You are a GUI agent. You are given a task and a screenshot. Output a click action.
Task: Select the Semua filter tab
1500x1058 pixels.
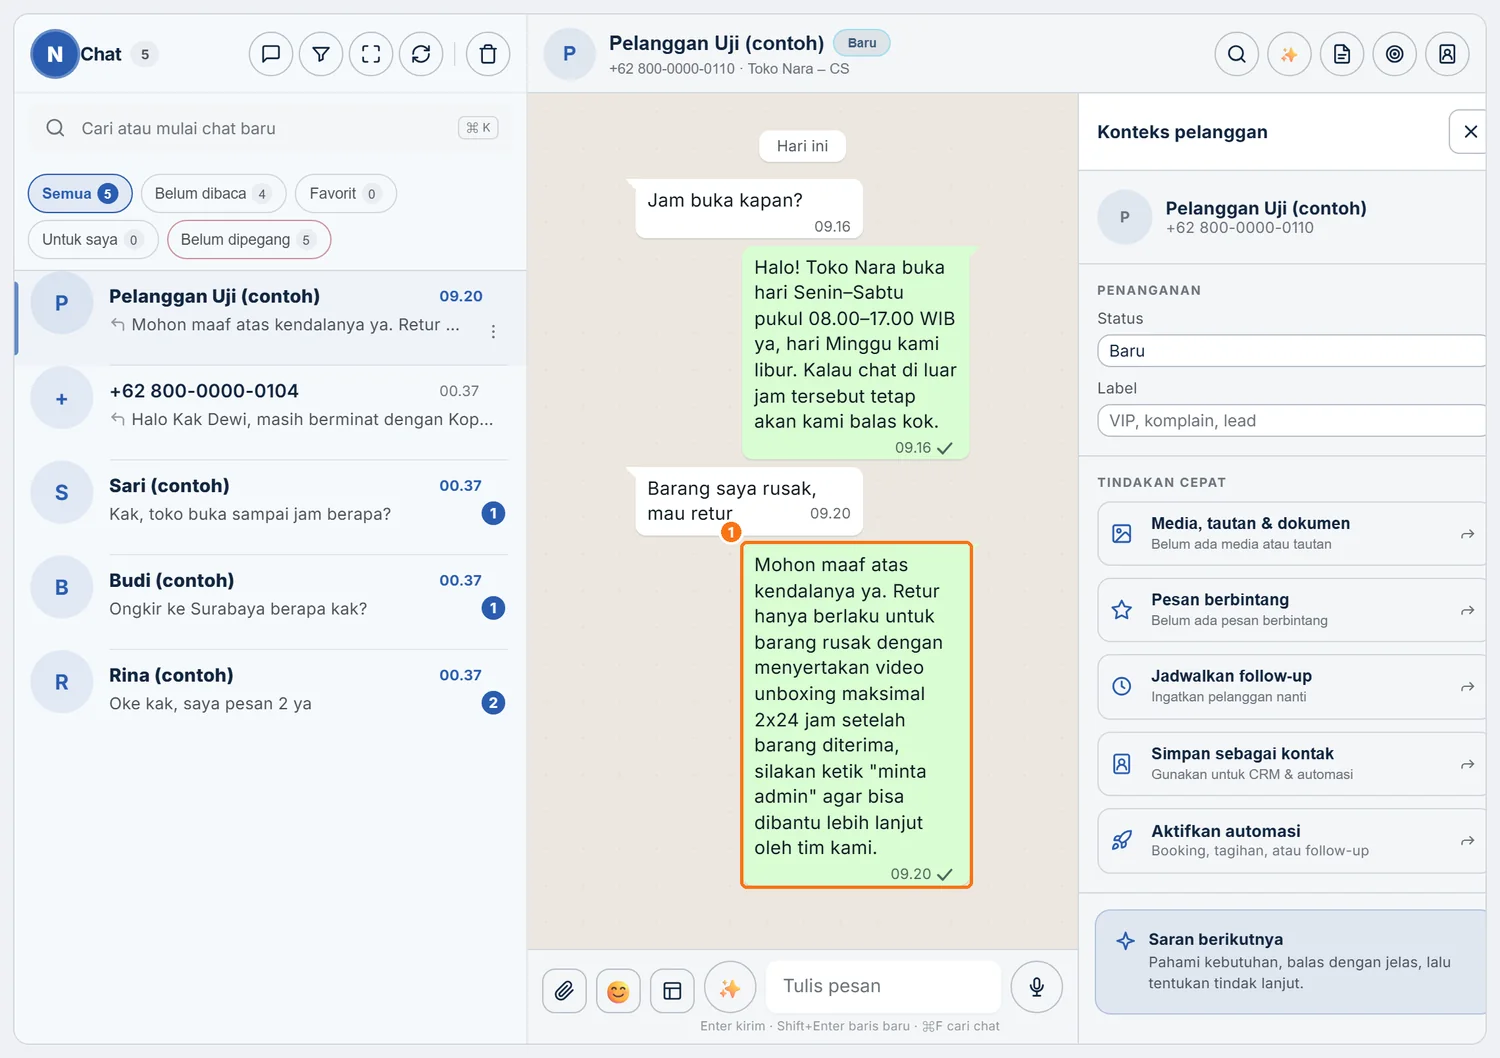(80, 193)
